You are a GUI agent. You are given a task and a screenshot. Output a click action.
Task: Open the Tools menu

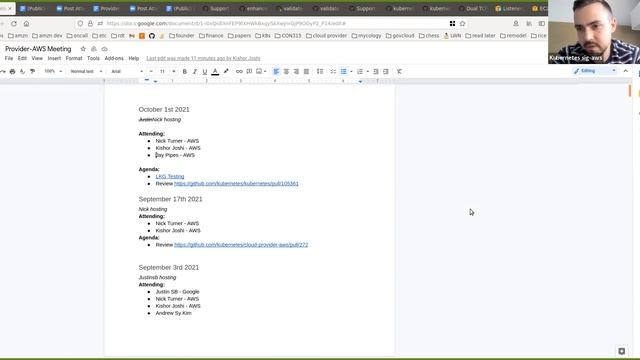pos(93,58)
